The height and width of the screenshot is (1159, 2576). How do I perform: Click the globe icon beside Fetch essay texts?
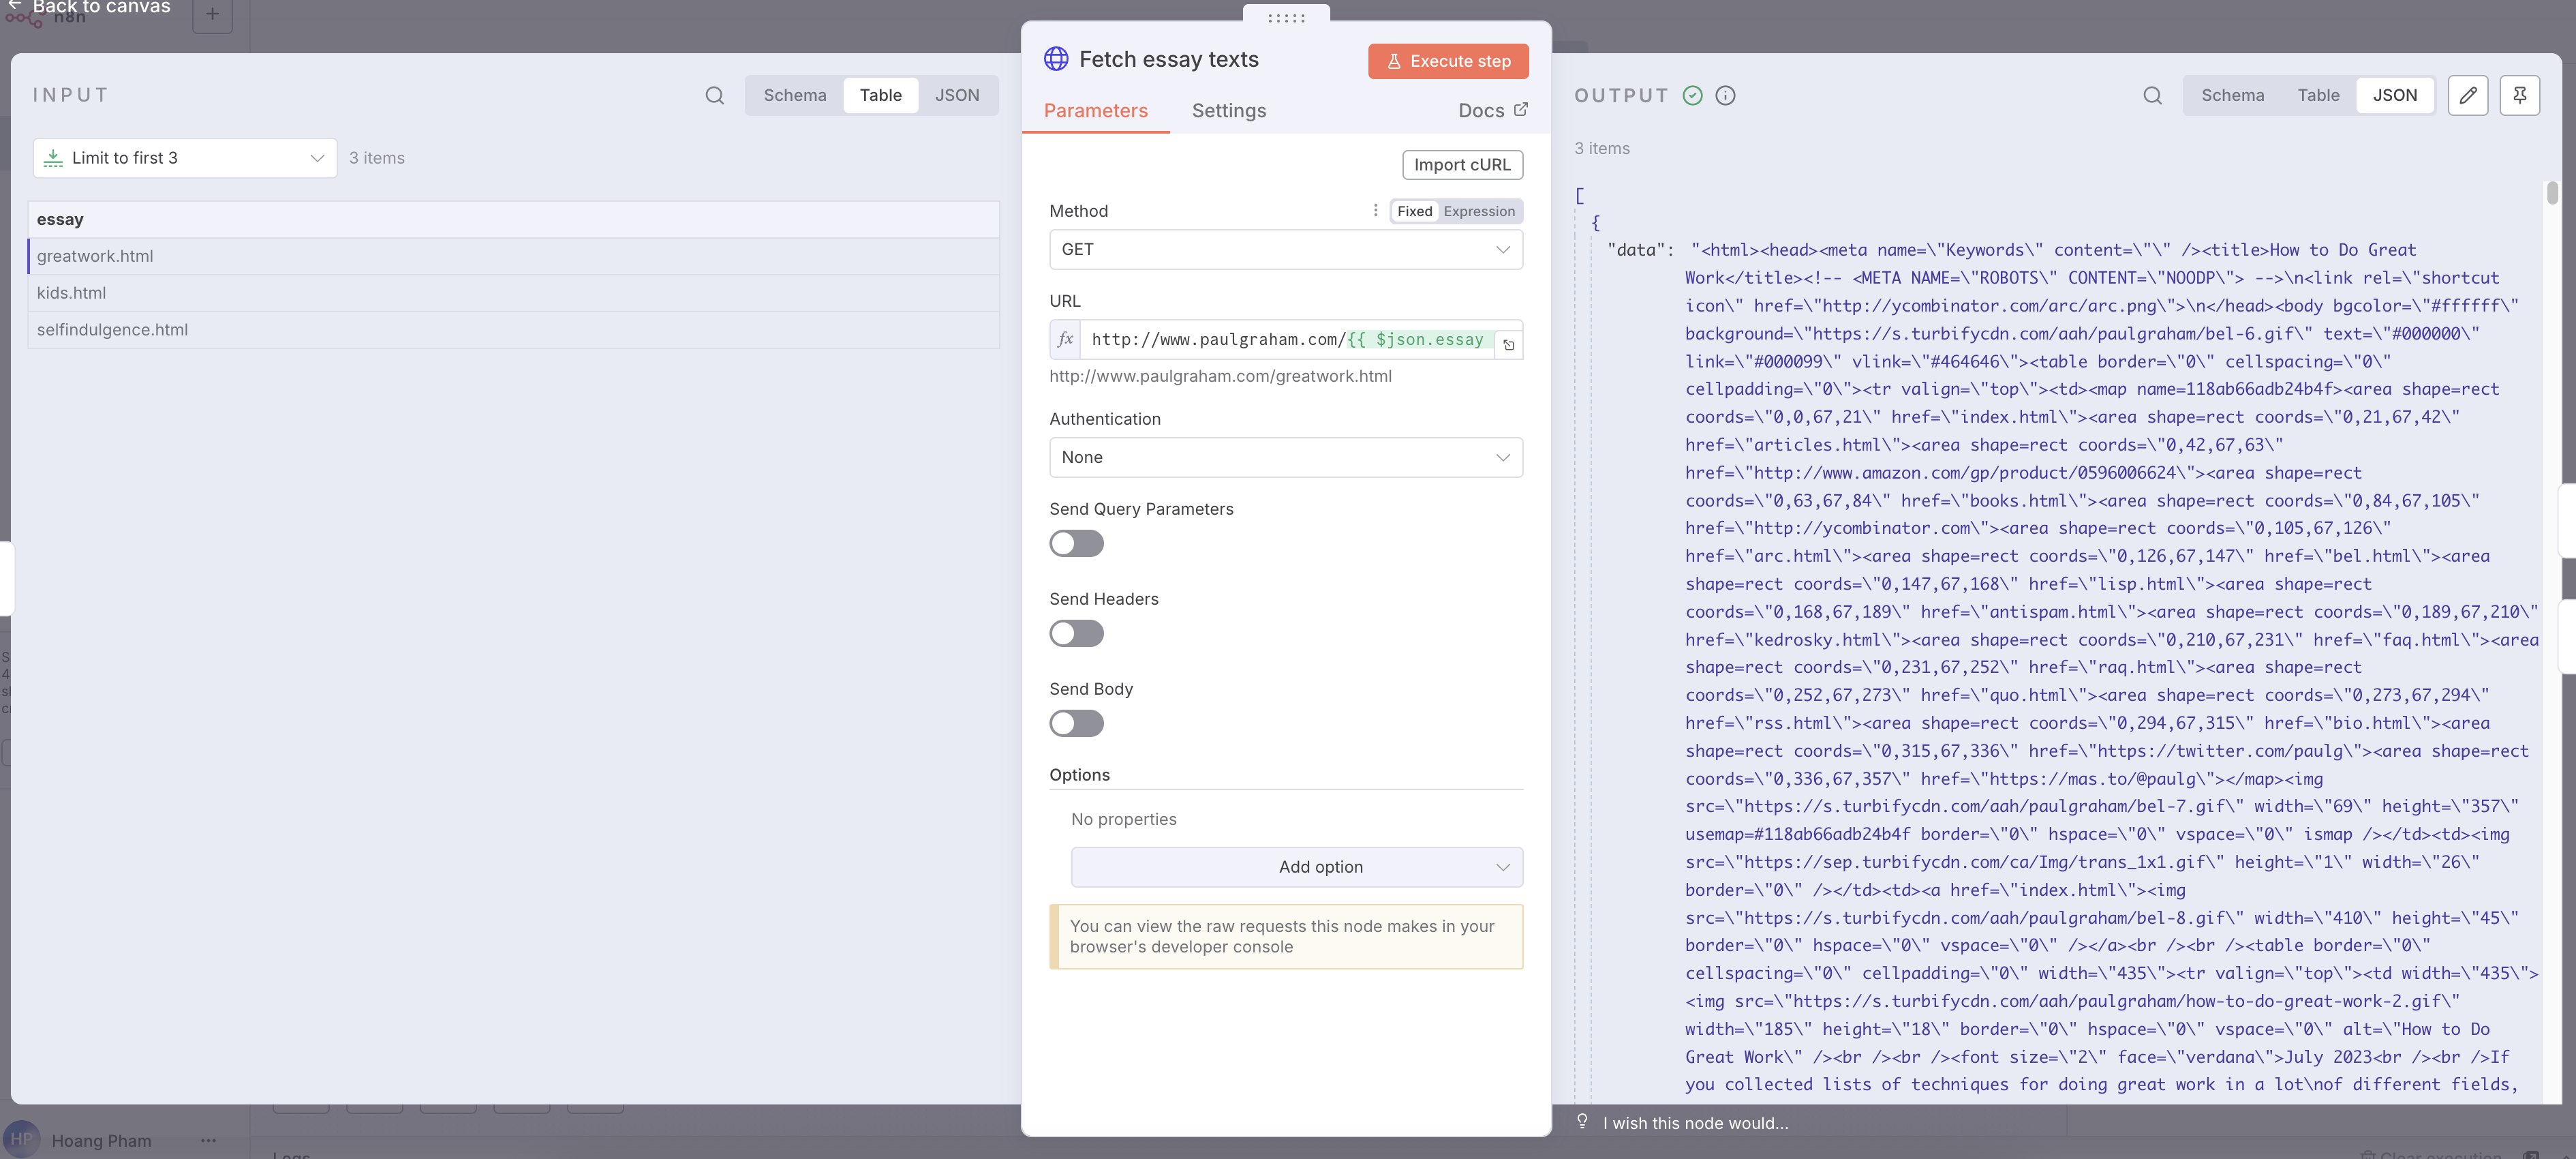1056,58
